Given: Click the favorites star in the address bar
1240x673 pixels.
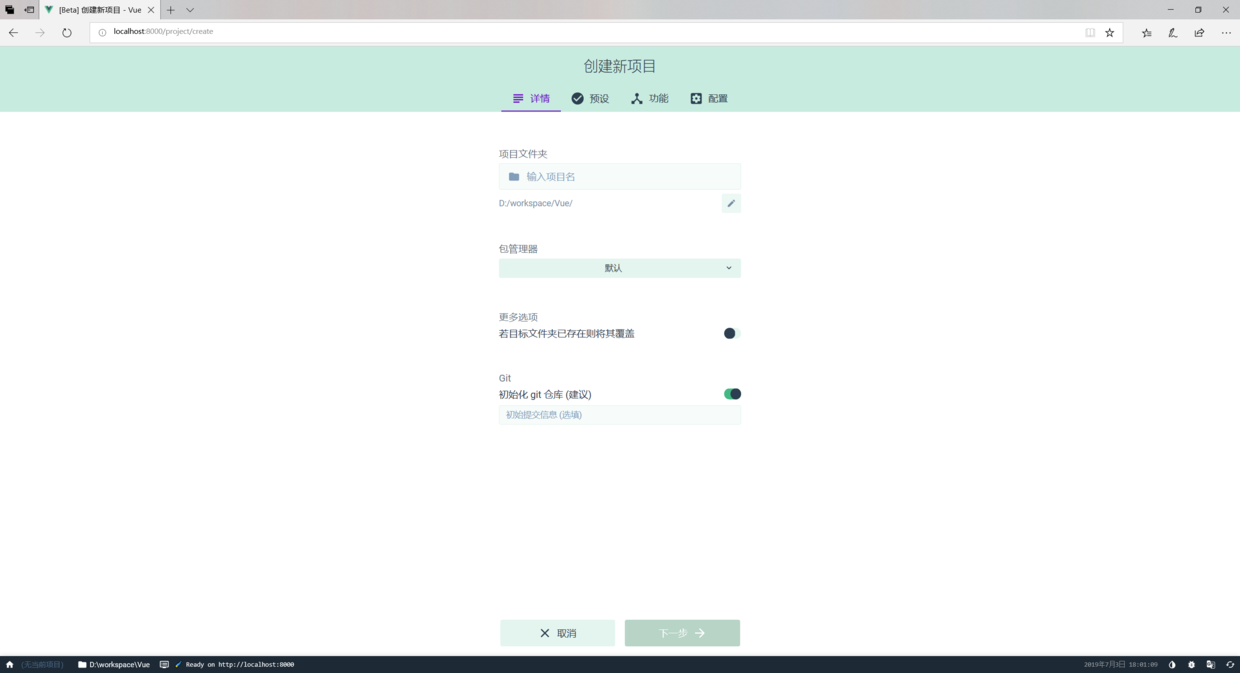Looking at the screenshot, I should [1110, 32].
